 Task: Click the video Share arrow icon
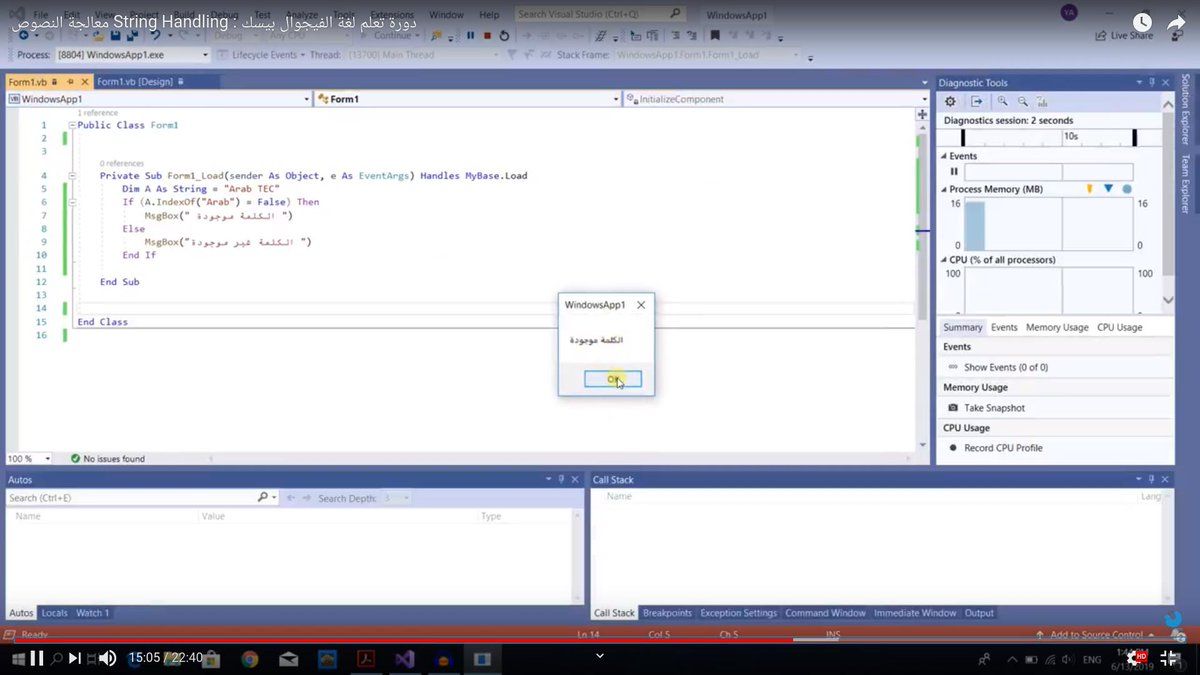(x=1175, y=23)
